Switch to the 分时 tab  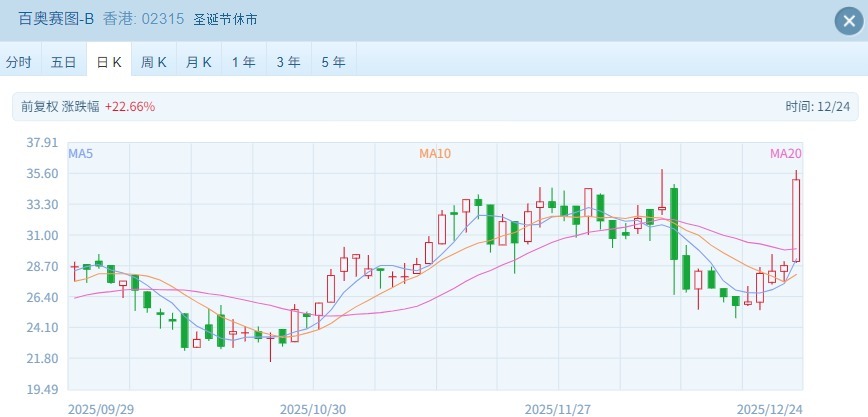pyautogui.click(x=19, y=62)
